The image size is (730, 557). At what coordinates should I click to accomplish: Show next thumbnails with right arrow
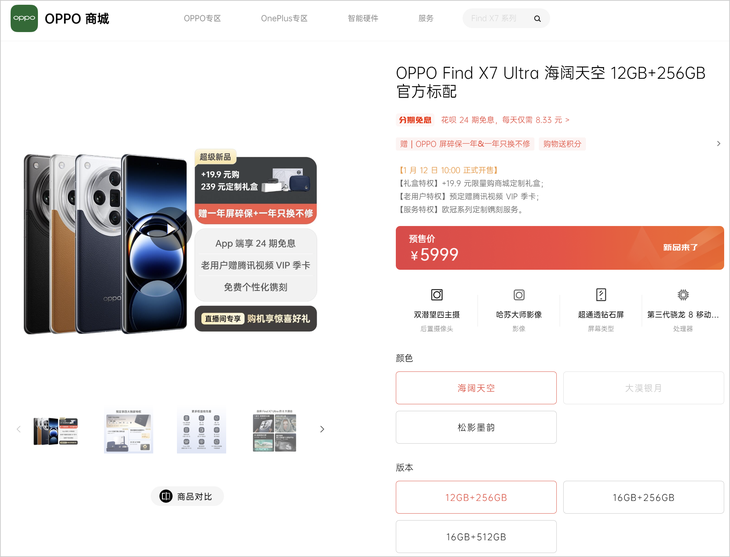pos(322,429)
